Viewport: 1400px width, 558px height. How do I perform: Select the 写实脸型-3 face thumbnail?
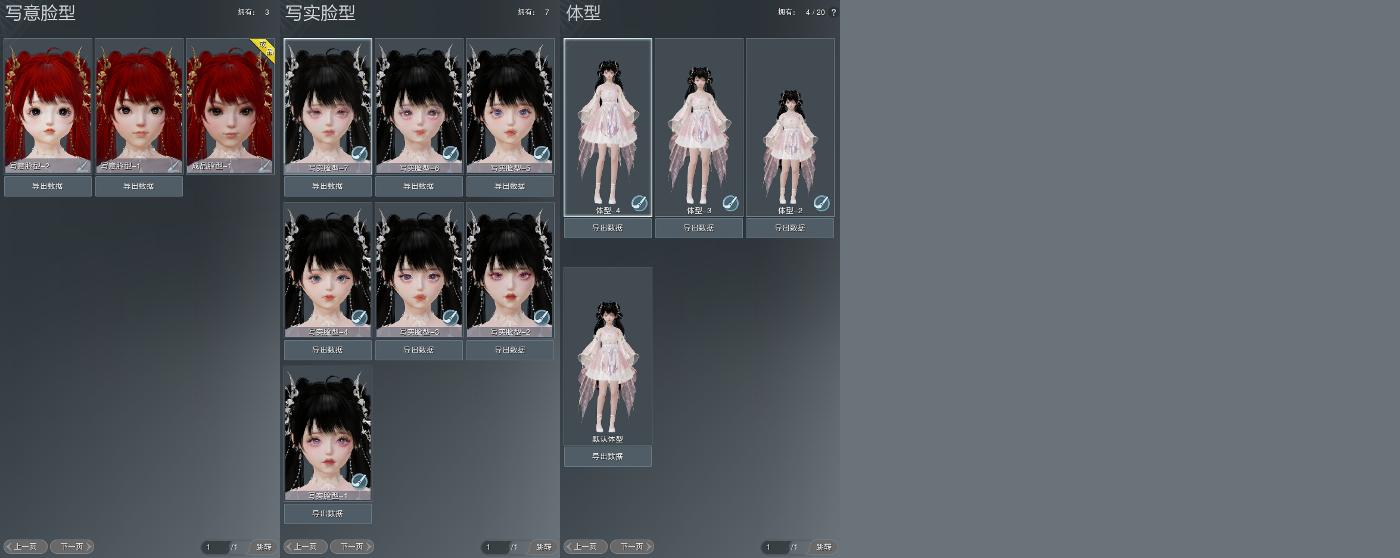point(419,270)
